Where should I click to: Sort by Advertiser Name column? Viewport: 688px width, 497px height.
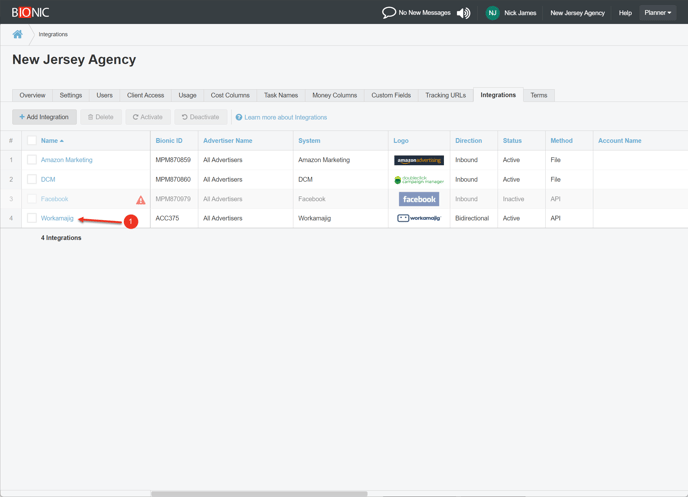(228, 141)
